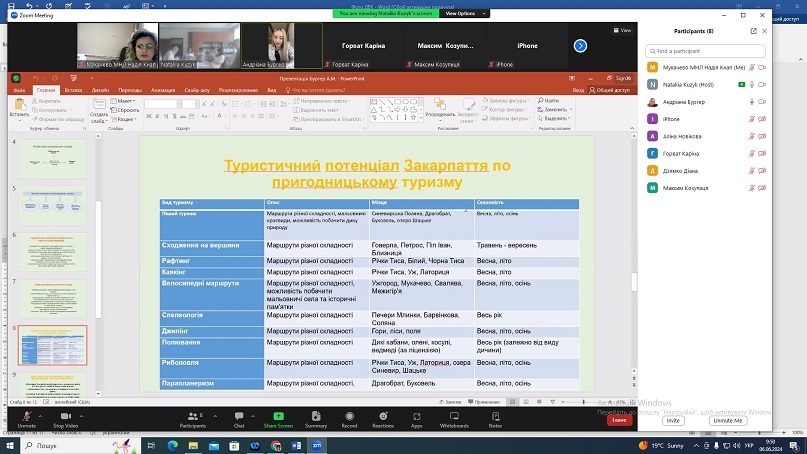The height and width of the screenshot is (454, 807).
Task: Select slide 6 thumbnail in PowerPoint pane
Action: tap(52, 252)
